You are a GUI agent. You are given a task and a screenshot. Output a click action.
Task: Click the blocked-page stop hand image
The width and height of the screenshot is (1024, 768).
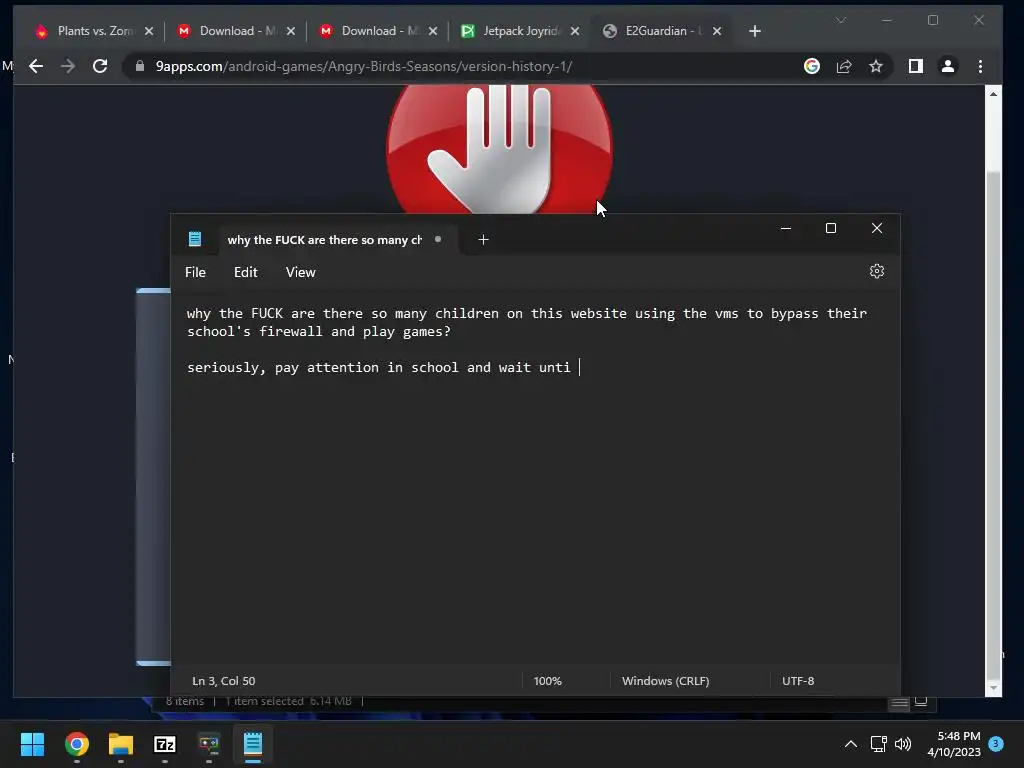(x=500, y=150)
